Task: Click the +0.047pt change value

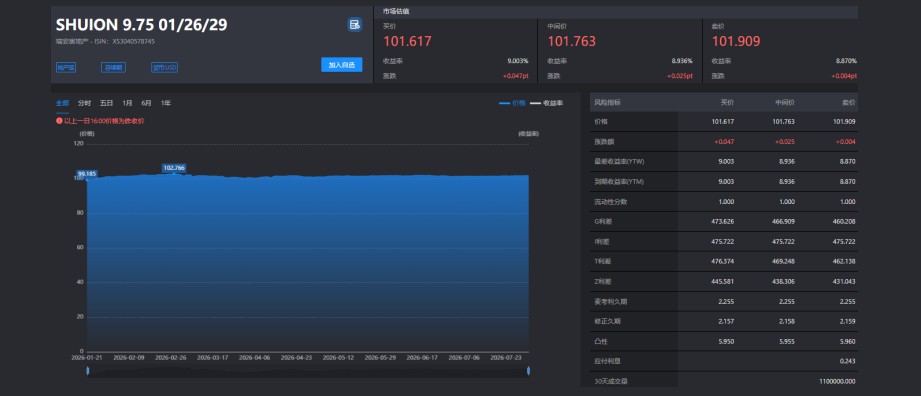Action: pyautogui.click(x=515, y=76)
